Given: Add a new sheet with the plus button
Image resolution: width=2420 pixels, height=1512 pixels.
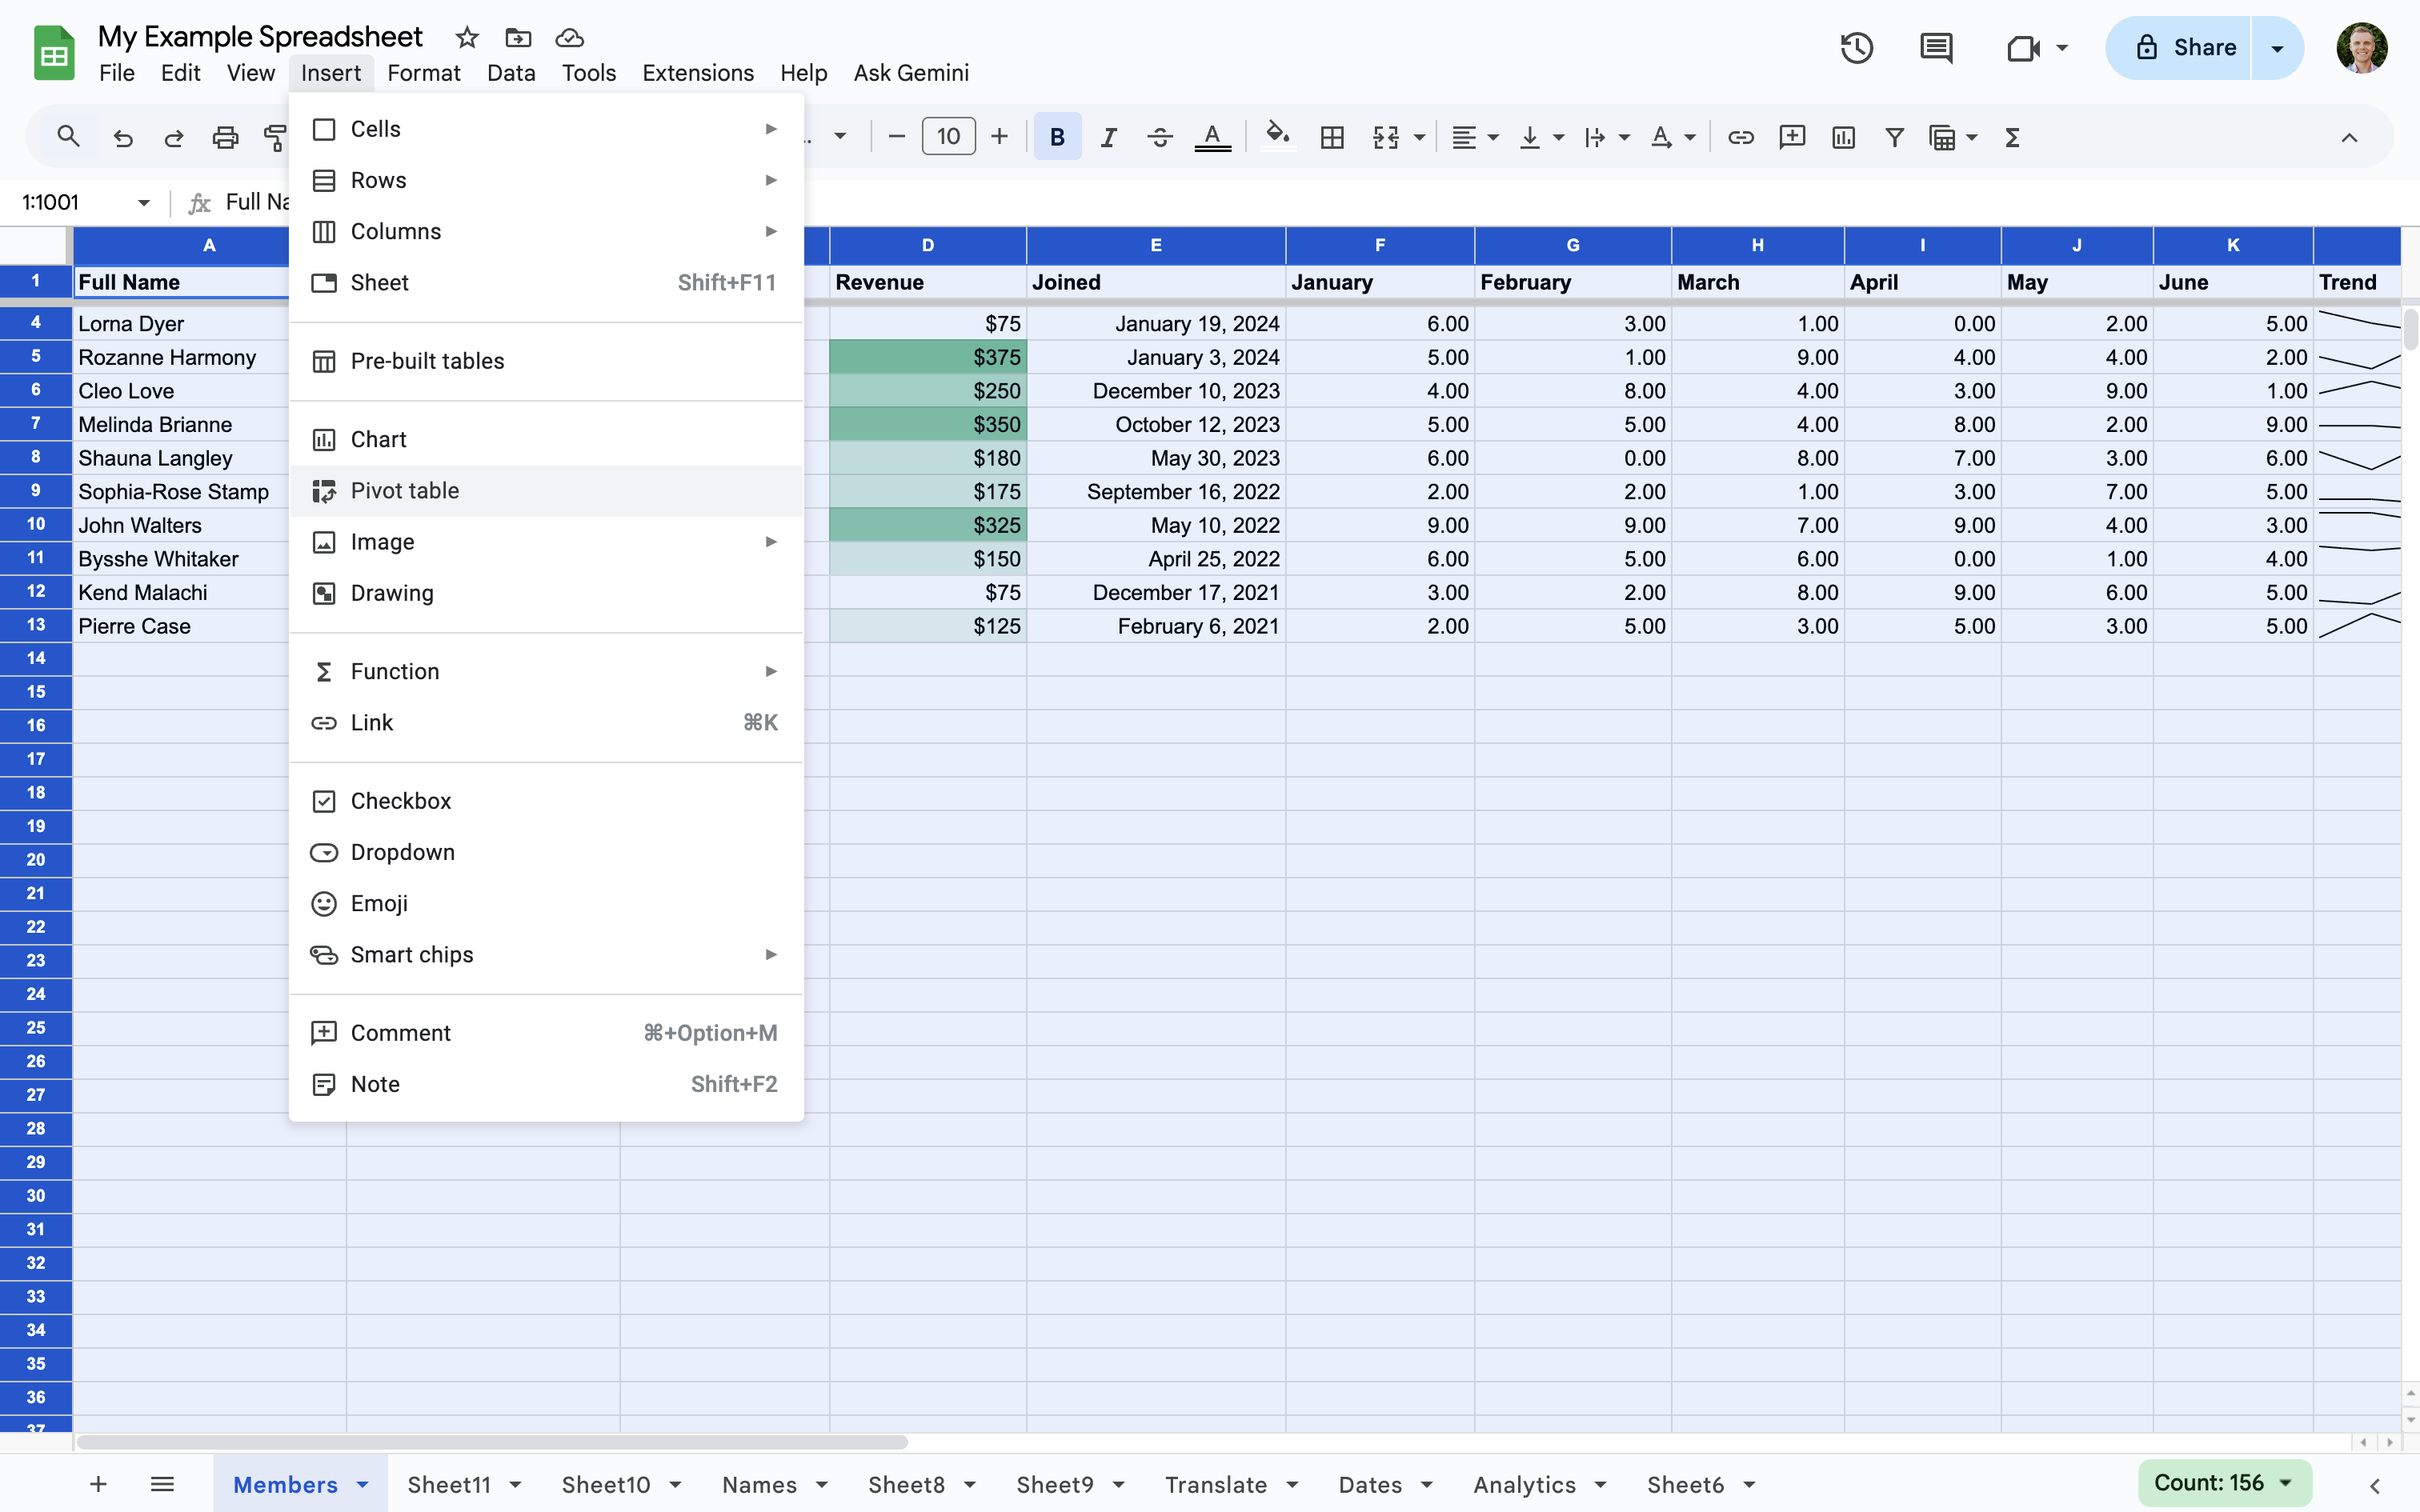Looking at the screenshot, I should pyautogui.click(x=97, y=1484).
